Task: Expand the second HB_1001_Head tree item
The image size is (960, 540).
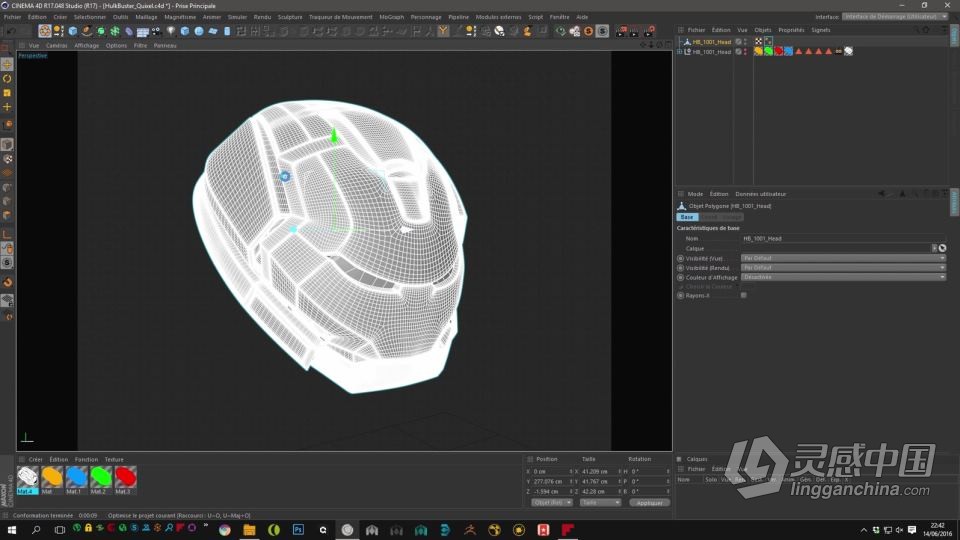Action: pos(680,51)
